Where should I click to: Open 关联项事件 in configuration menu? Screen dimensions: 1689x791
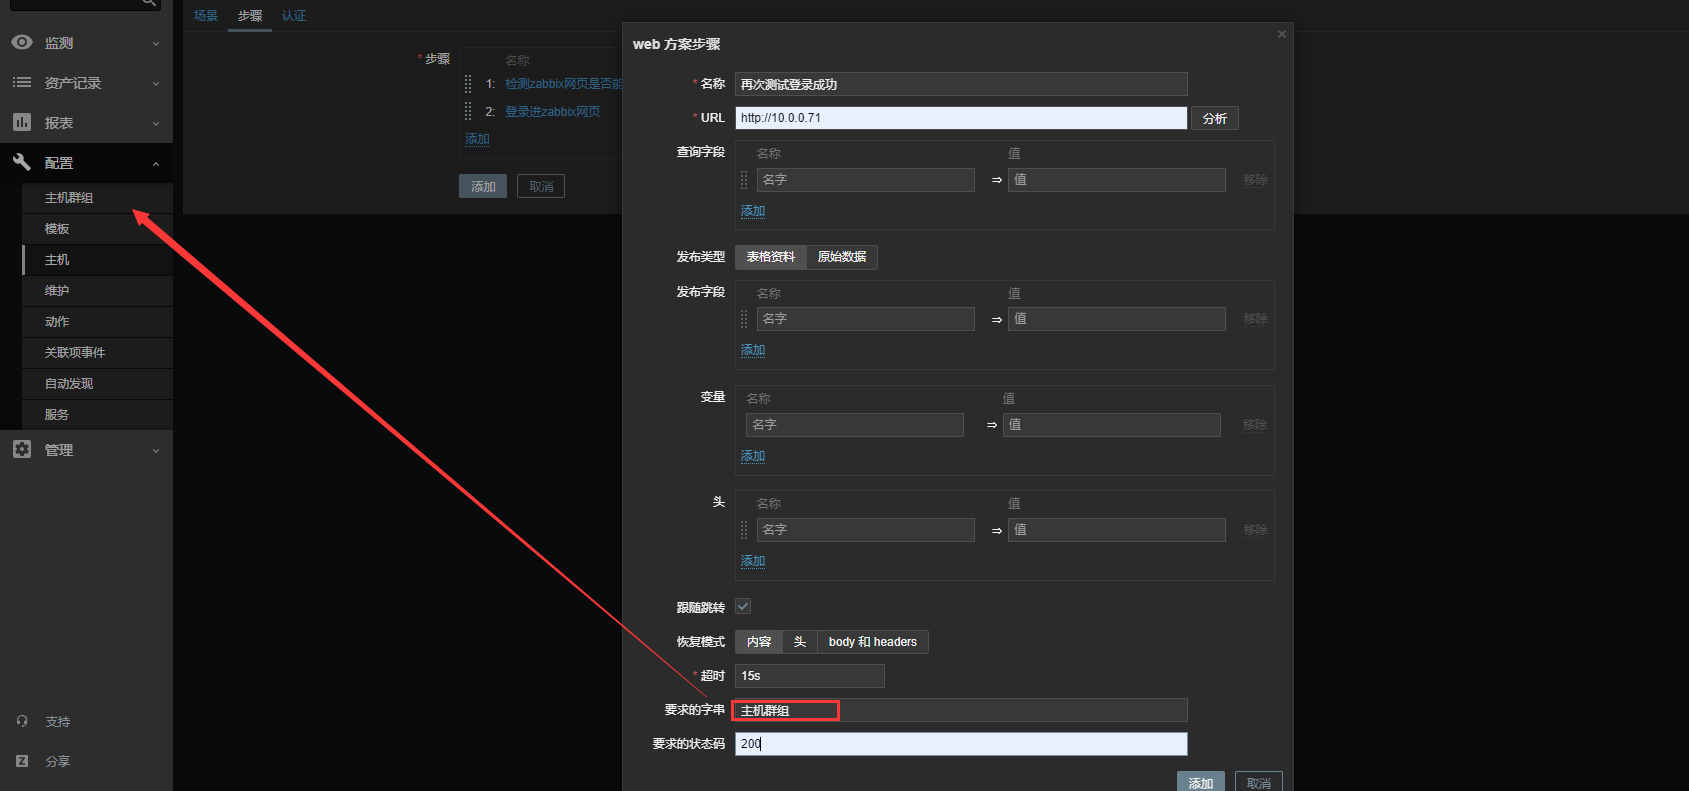click(x=97, y=353)
